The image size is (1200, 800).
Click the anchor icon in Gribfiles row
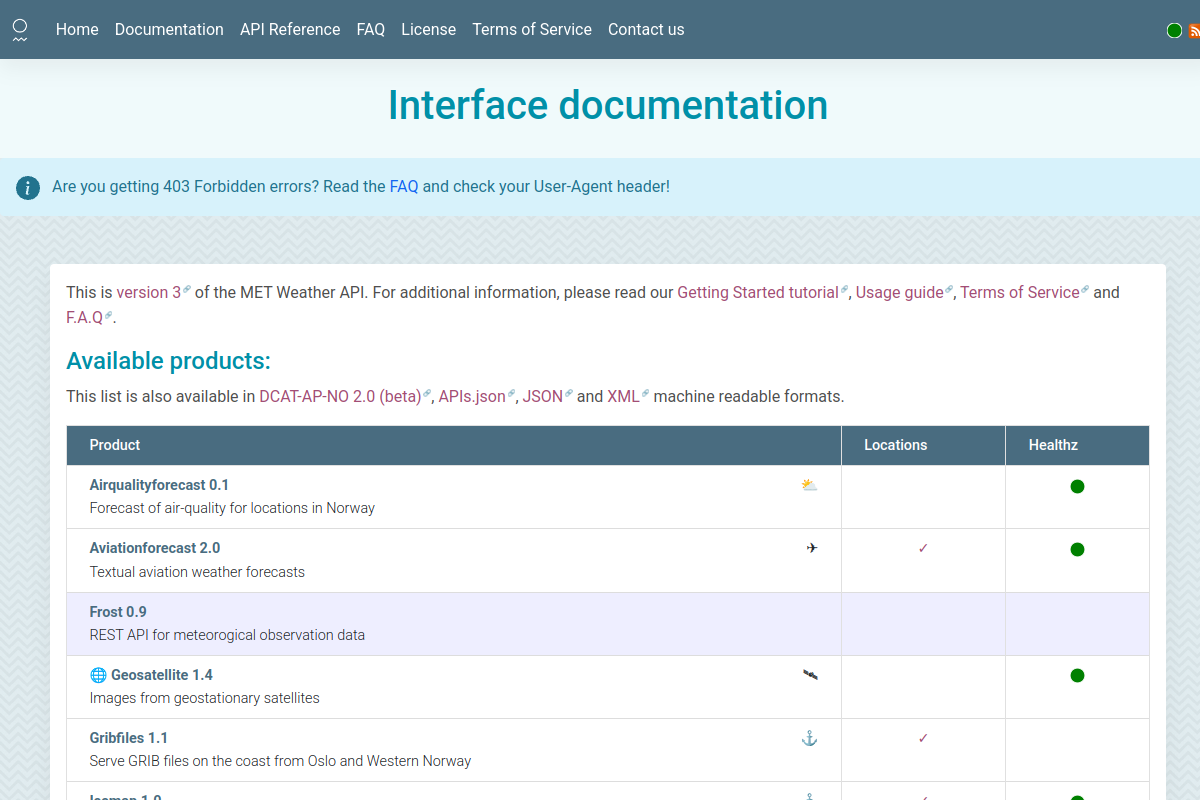click(x=810, y=738)
